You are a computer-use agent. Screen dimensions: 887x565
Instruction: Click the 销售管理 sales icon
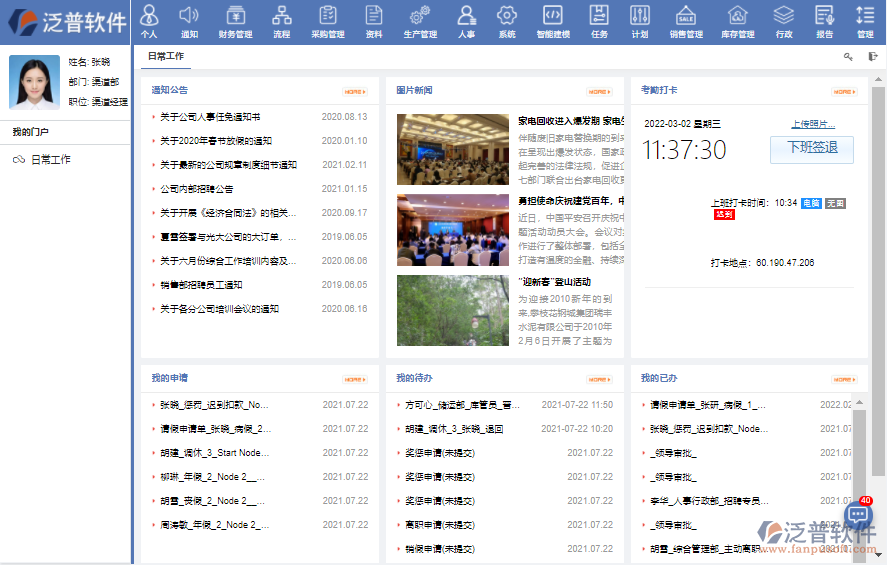[685, 21]
